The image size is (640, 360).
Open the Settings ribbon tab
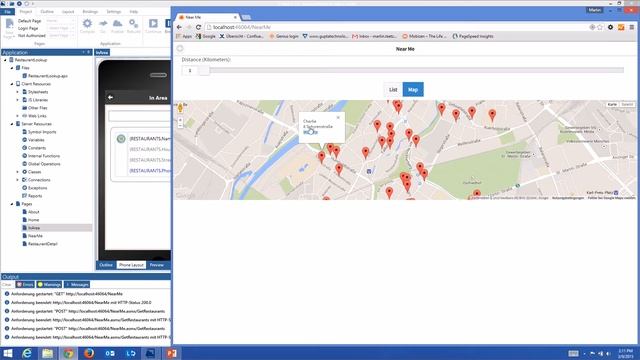[x=113, y=12]
